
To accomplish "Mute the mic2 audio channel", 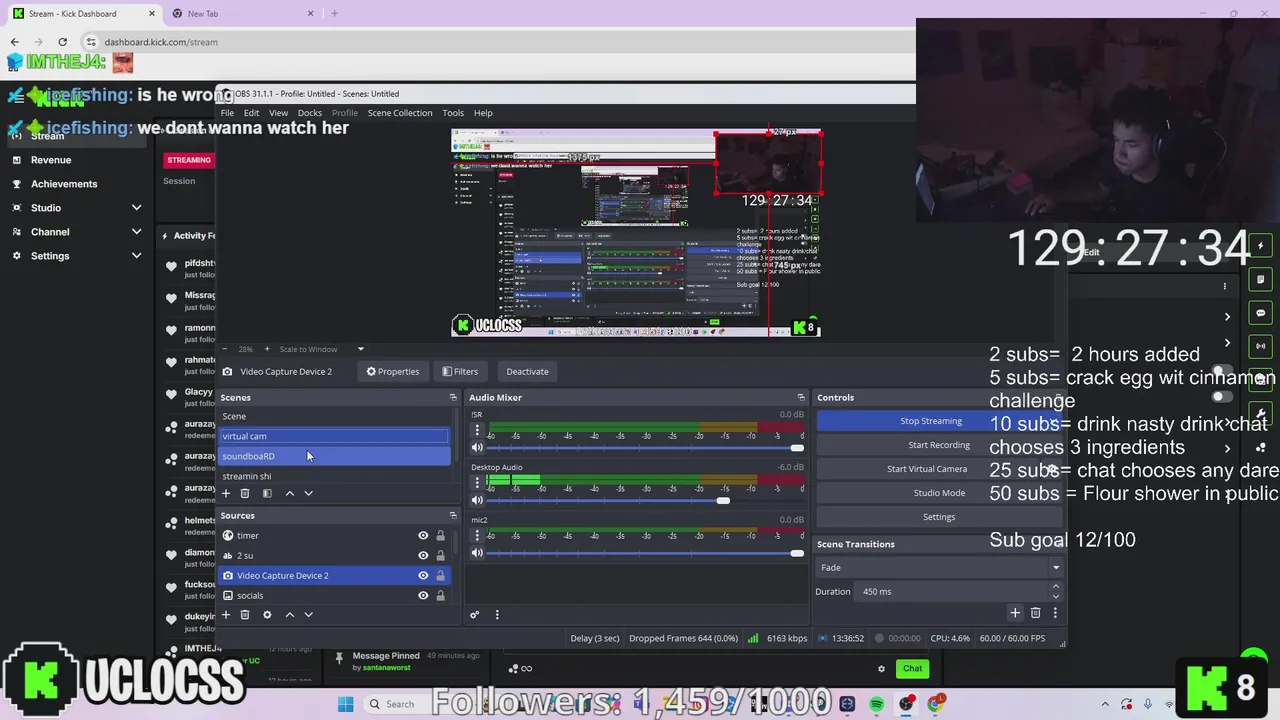I will point(477,553).
